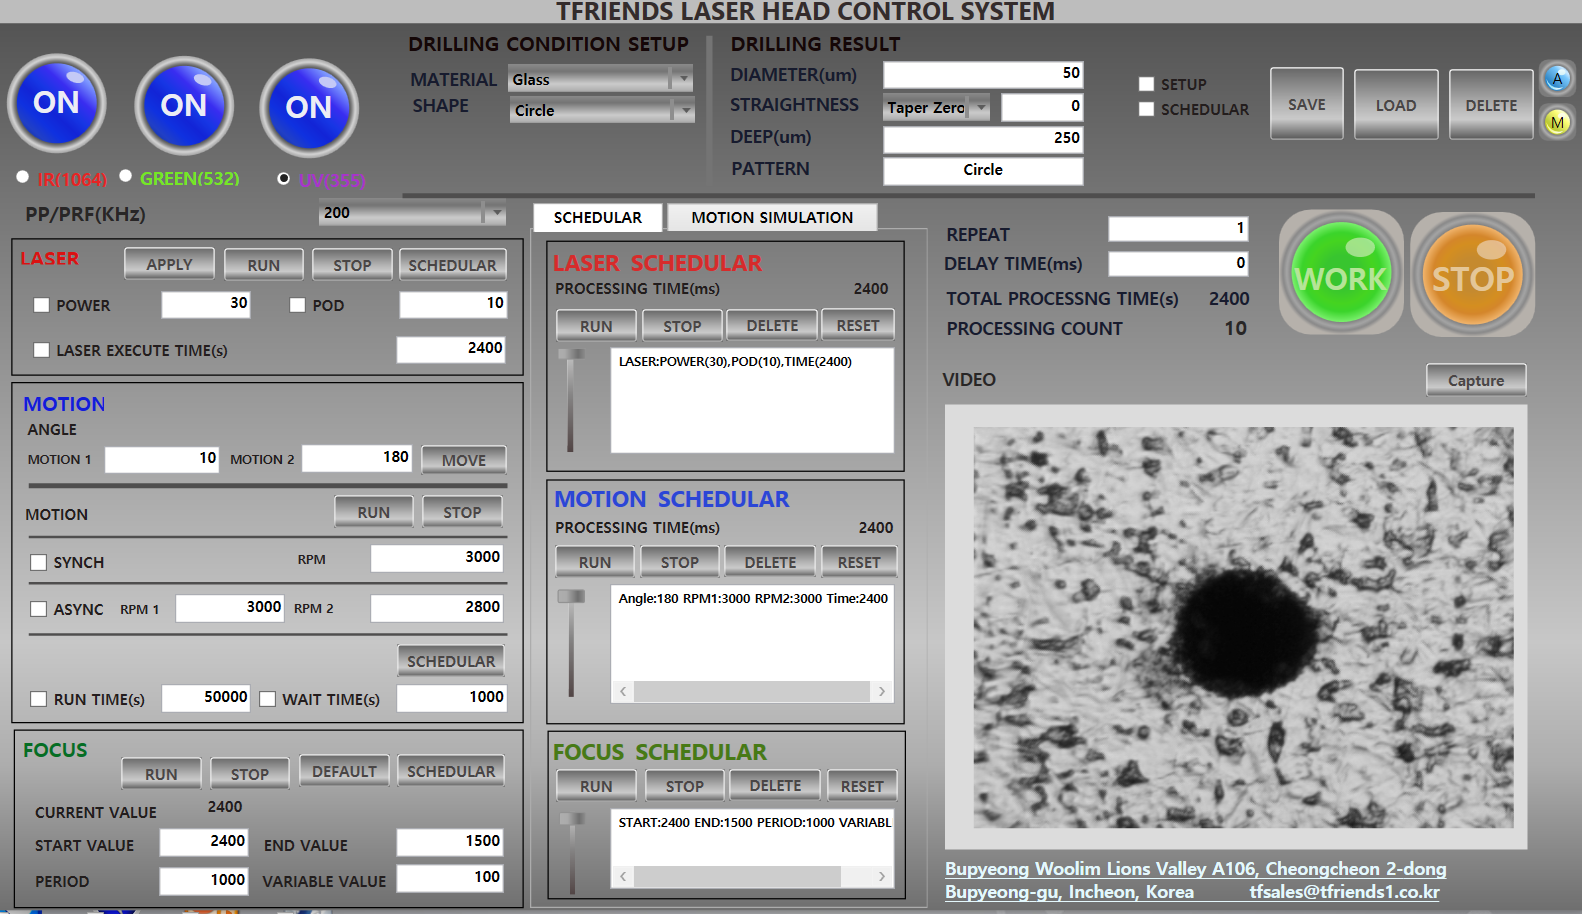This screenshot has width=1582, height=914.
Task: Click SCHEDULAR in the LASER panel
Action: pos(452,264)
